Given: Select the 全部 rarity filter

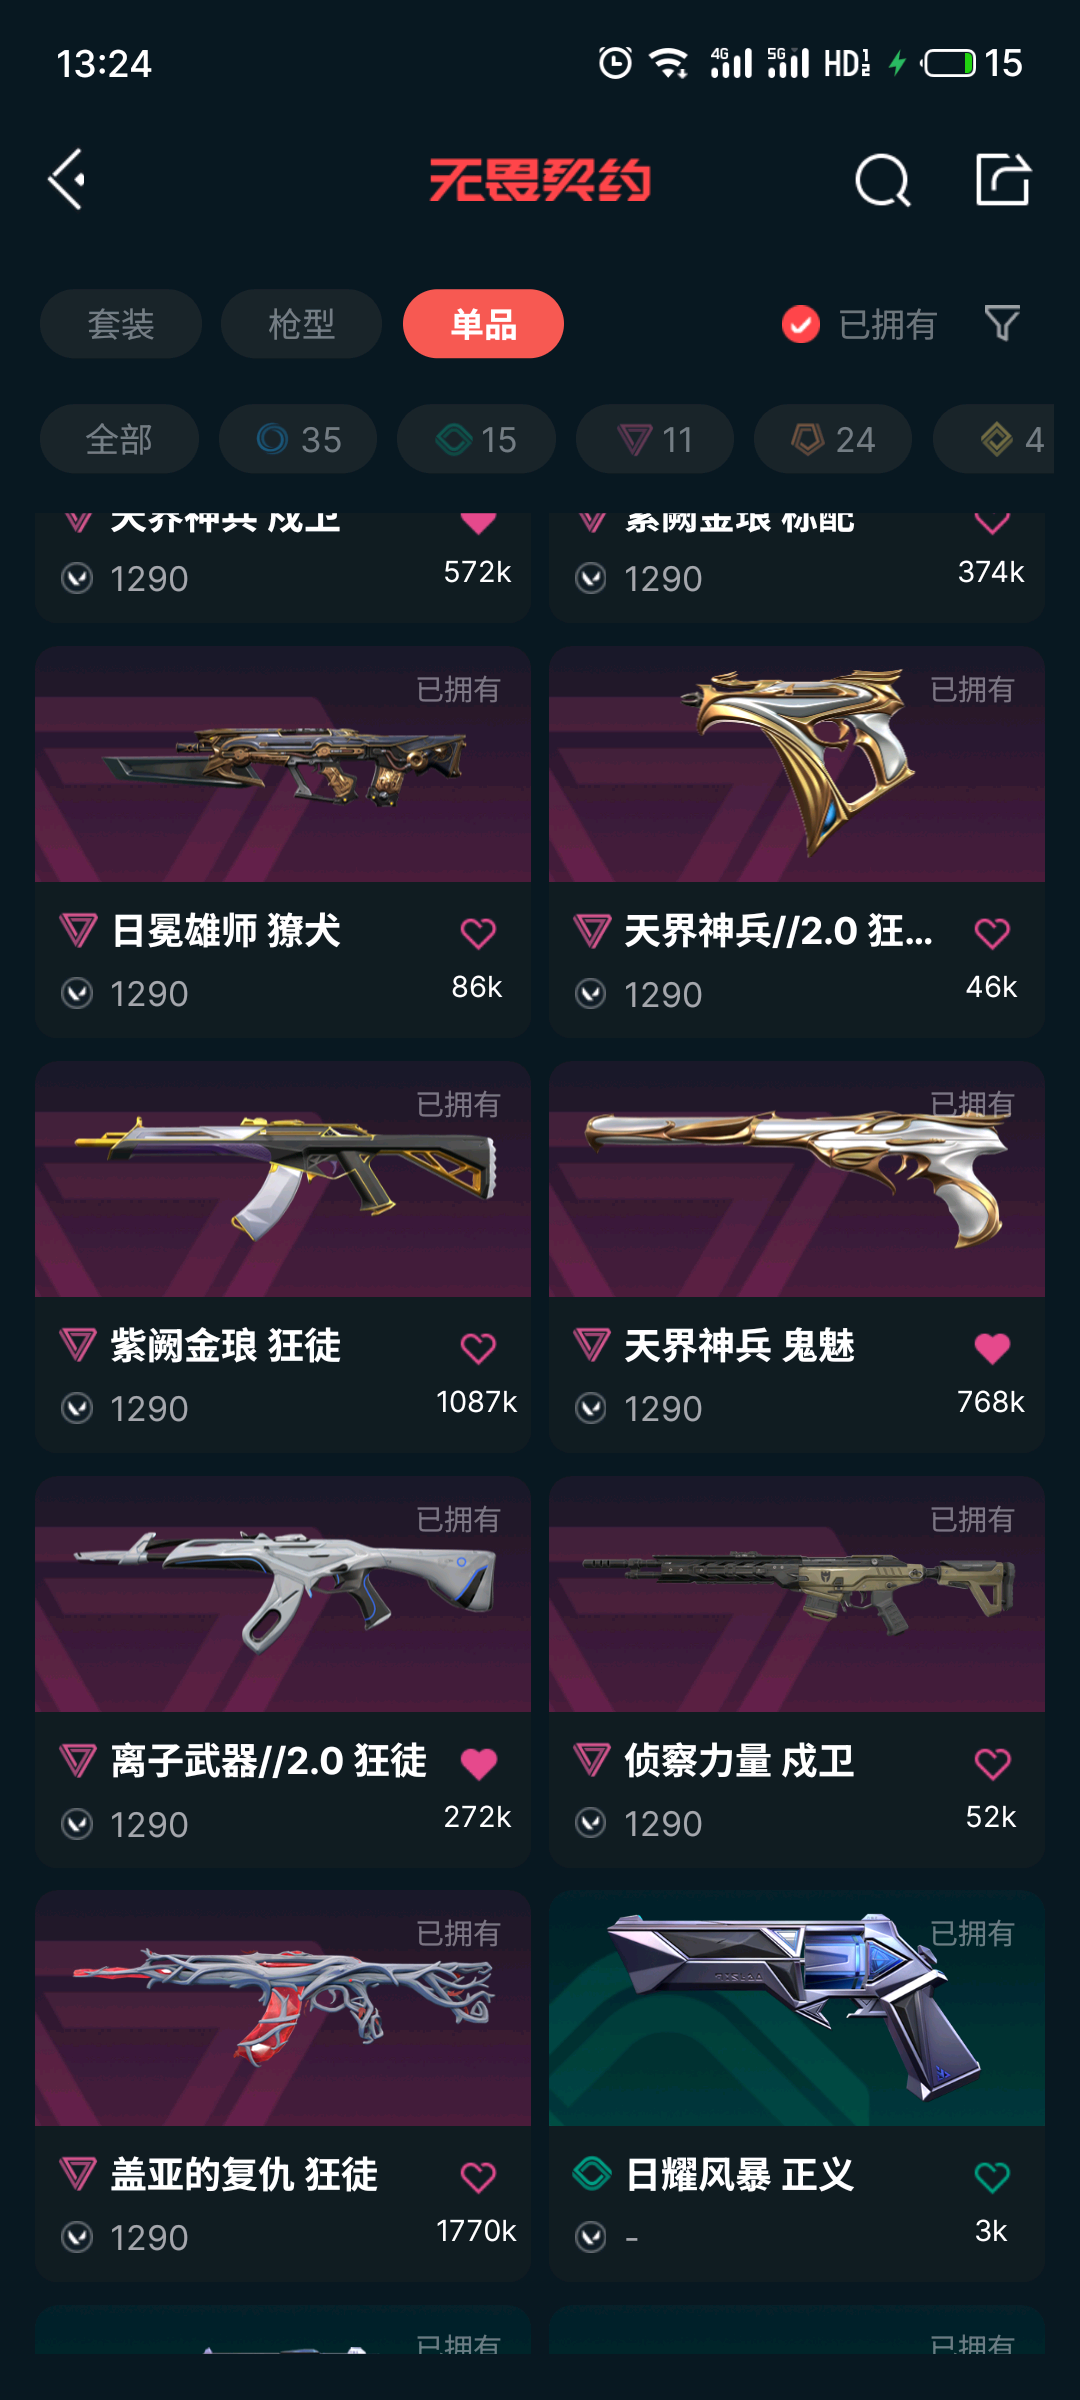Looking at the screenshot, I should (119, 439).
